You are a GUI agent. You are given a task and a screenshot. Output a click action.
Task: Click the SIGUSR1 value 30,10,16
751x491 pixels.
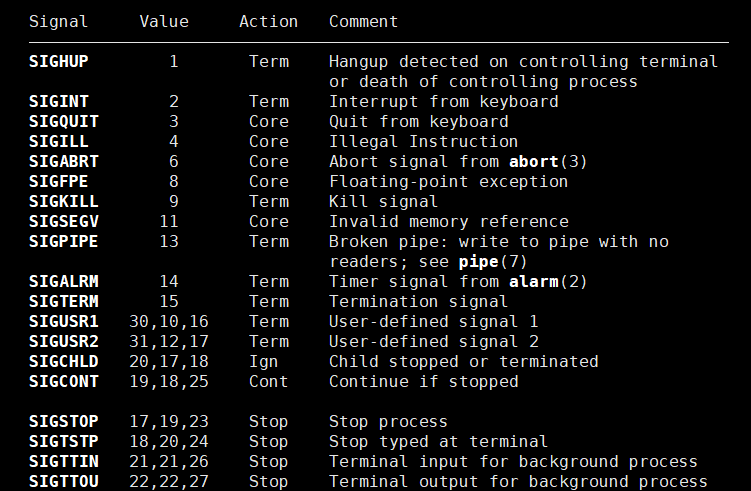pos(168,322)
